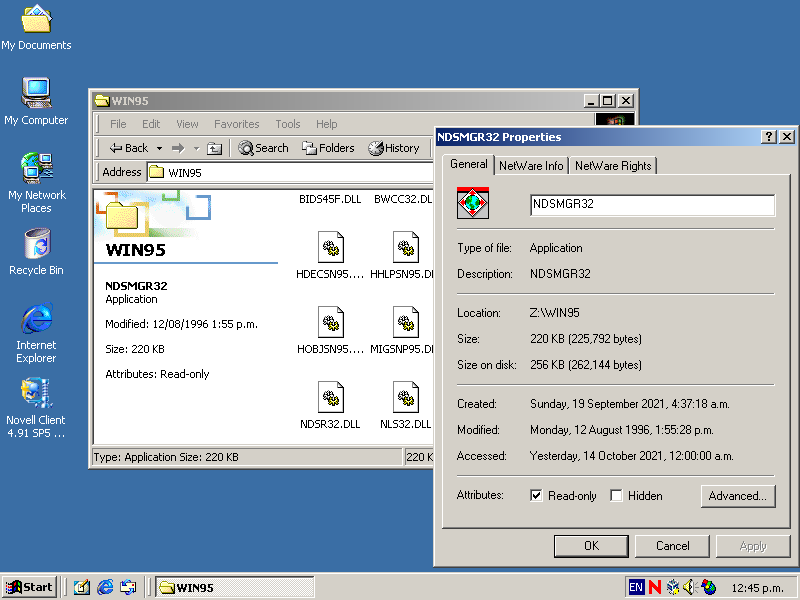Click the Up folder toolbar icon
Screen dimensions: 800x600
point(214,148)
